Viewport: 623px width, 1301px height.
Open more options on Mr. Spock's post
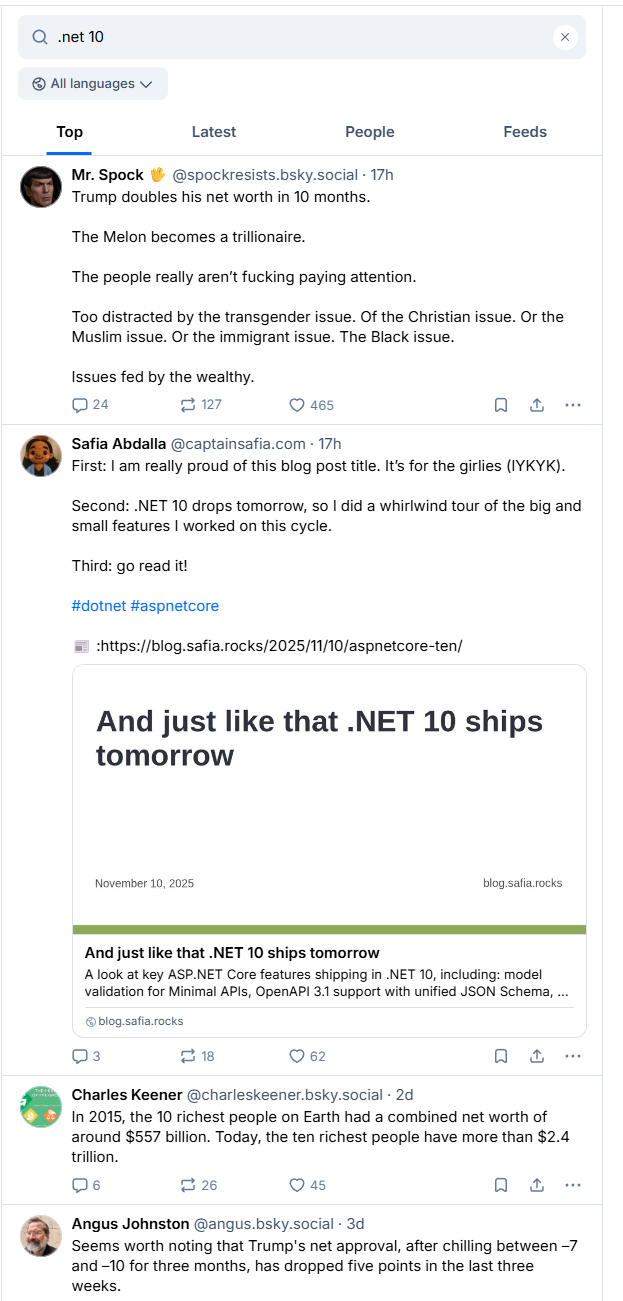tap(573, 405)
